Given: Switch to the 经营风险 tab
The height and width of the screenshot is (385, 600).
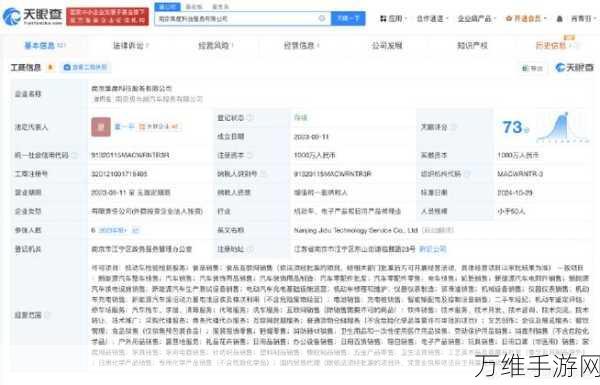Looking at the screenshot, I should [x=215, y=46].
